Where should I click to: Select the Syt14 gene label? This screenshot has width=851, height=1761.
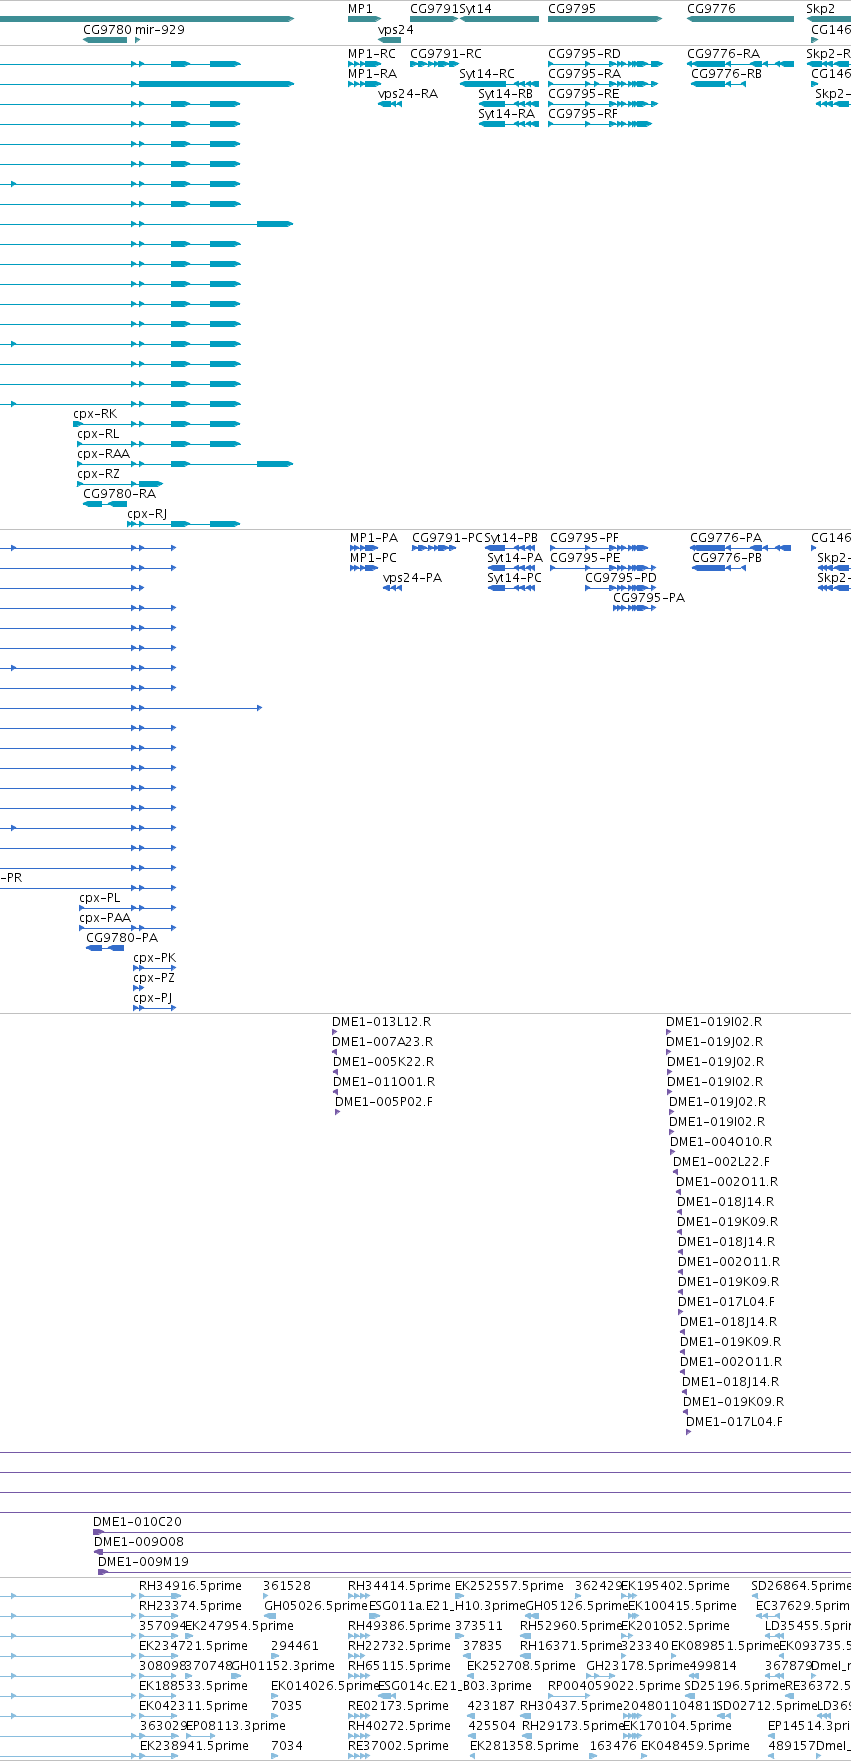click(x=475, y=8)
